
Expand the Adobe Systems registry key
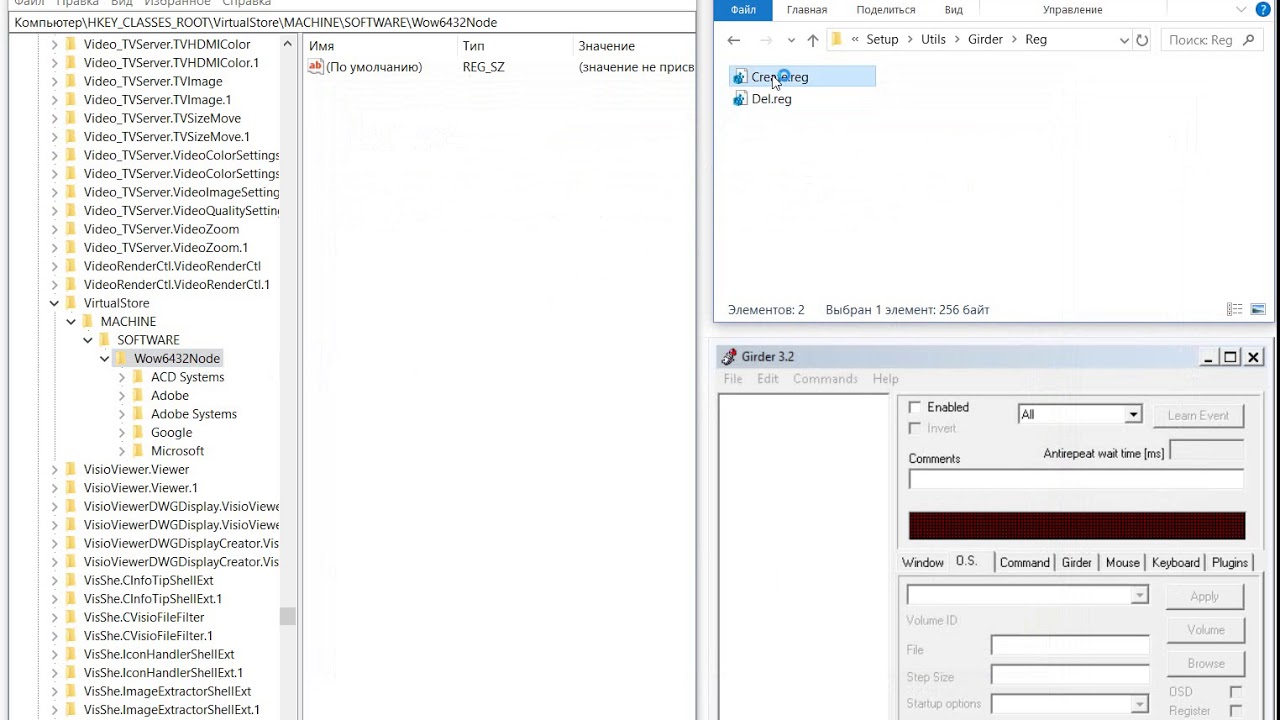122,414
